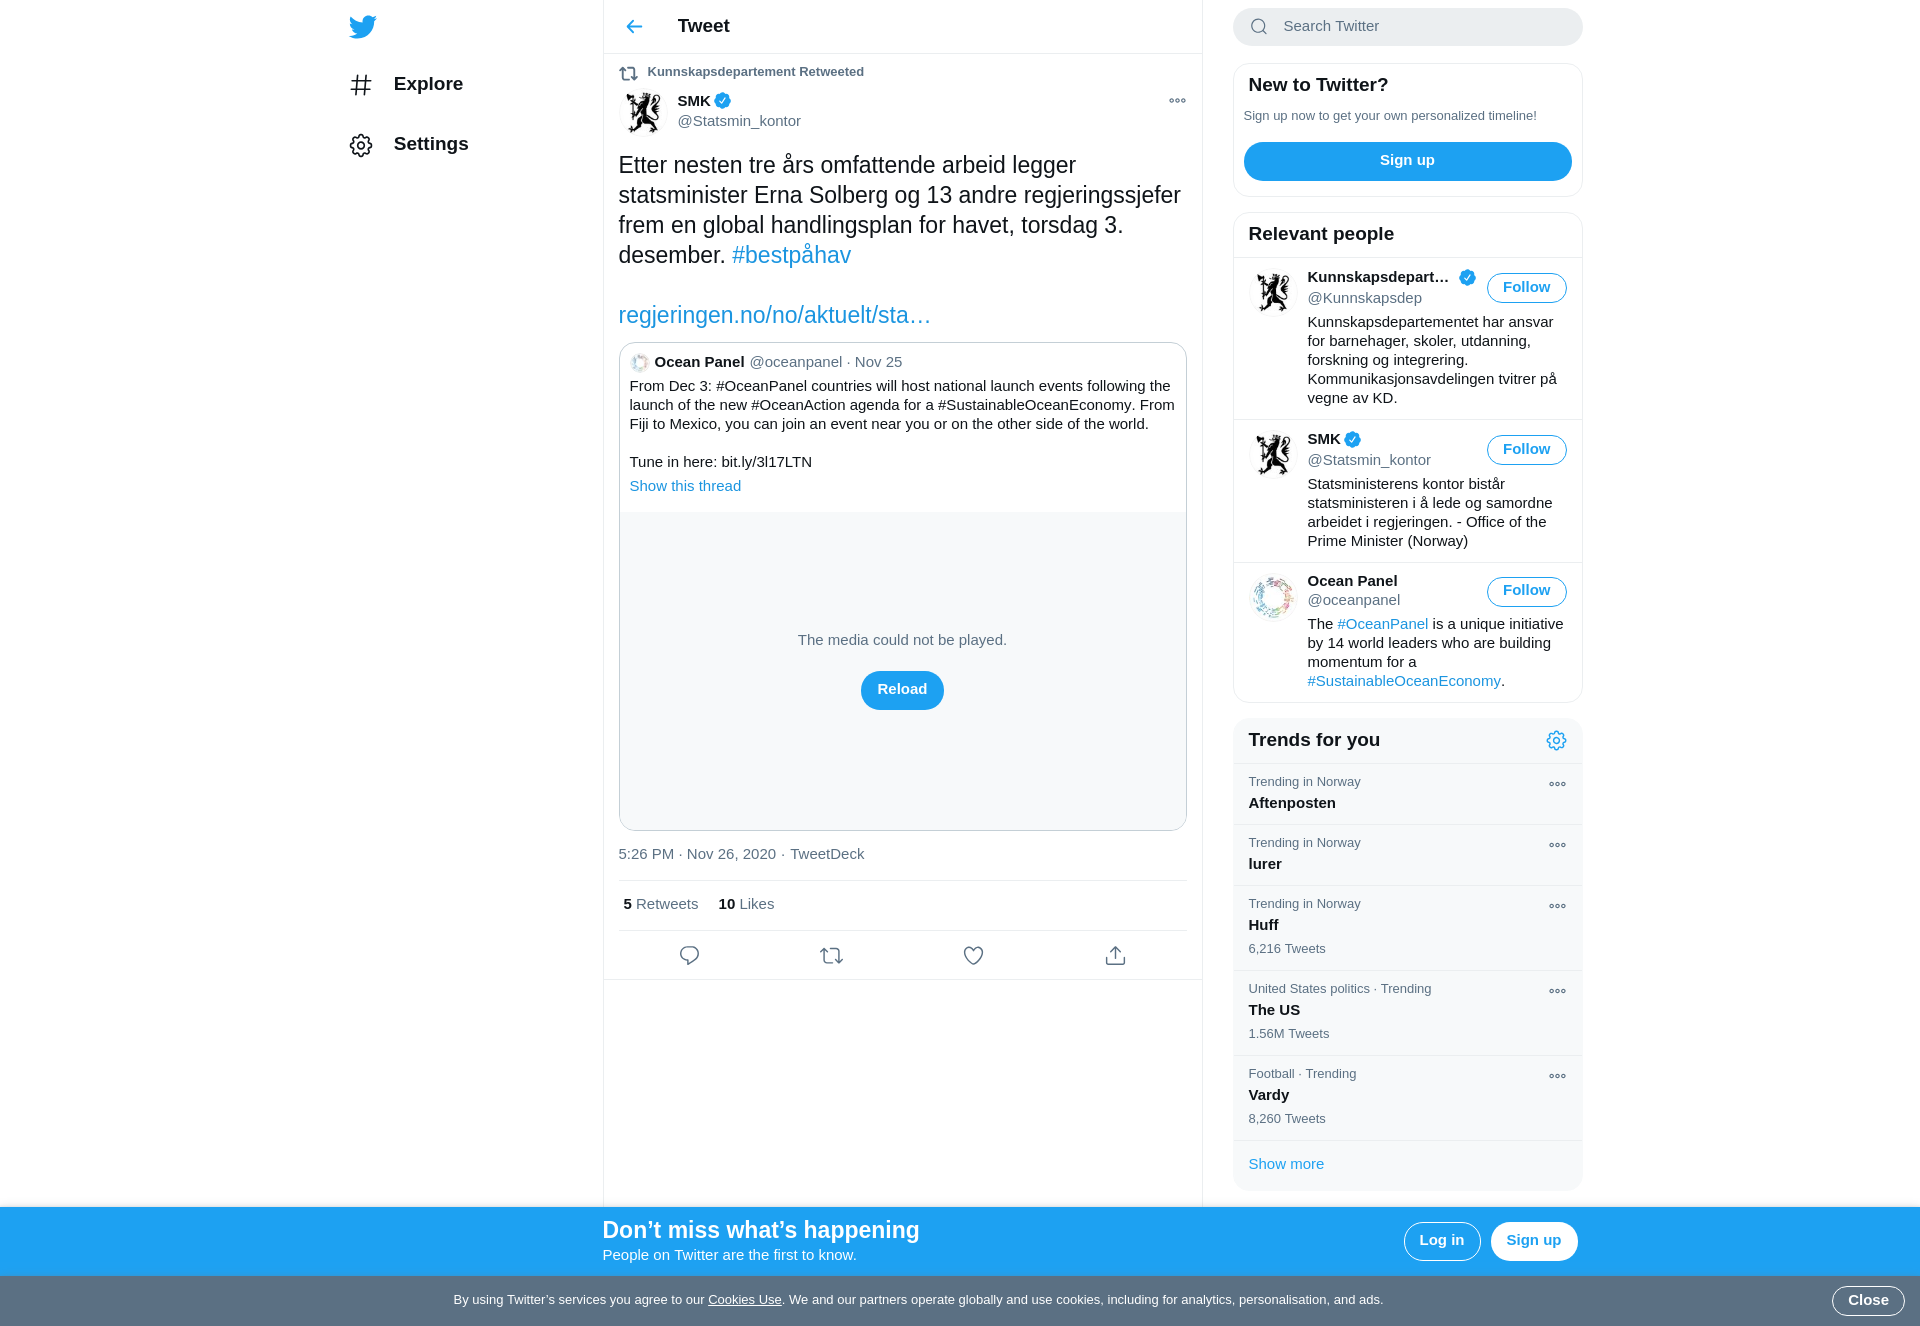The width and height of the screenshot is (1920, 1326).
Task: Show more trends
Action: [1286, 1164]
